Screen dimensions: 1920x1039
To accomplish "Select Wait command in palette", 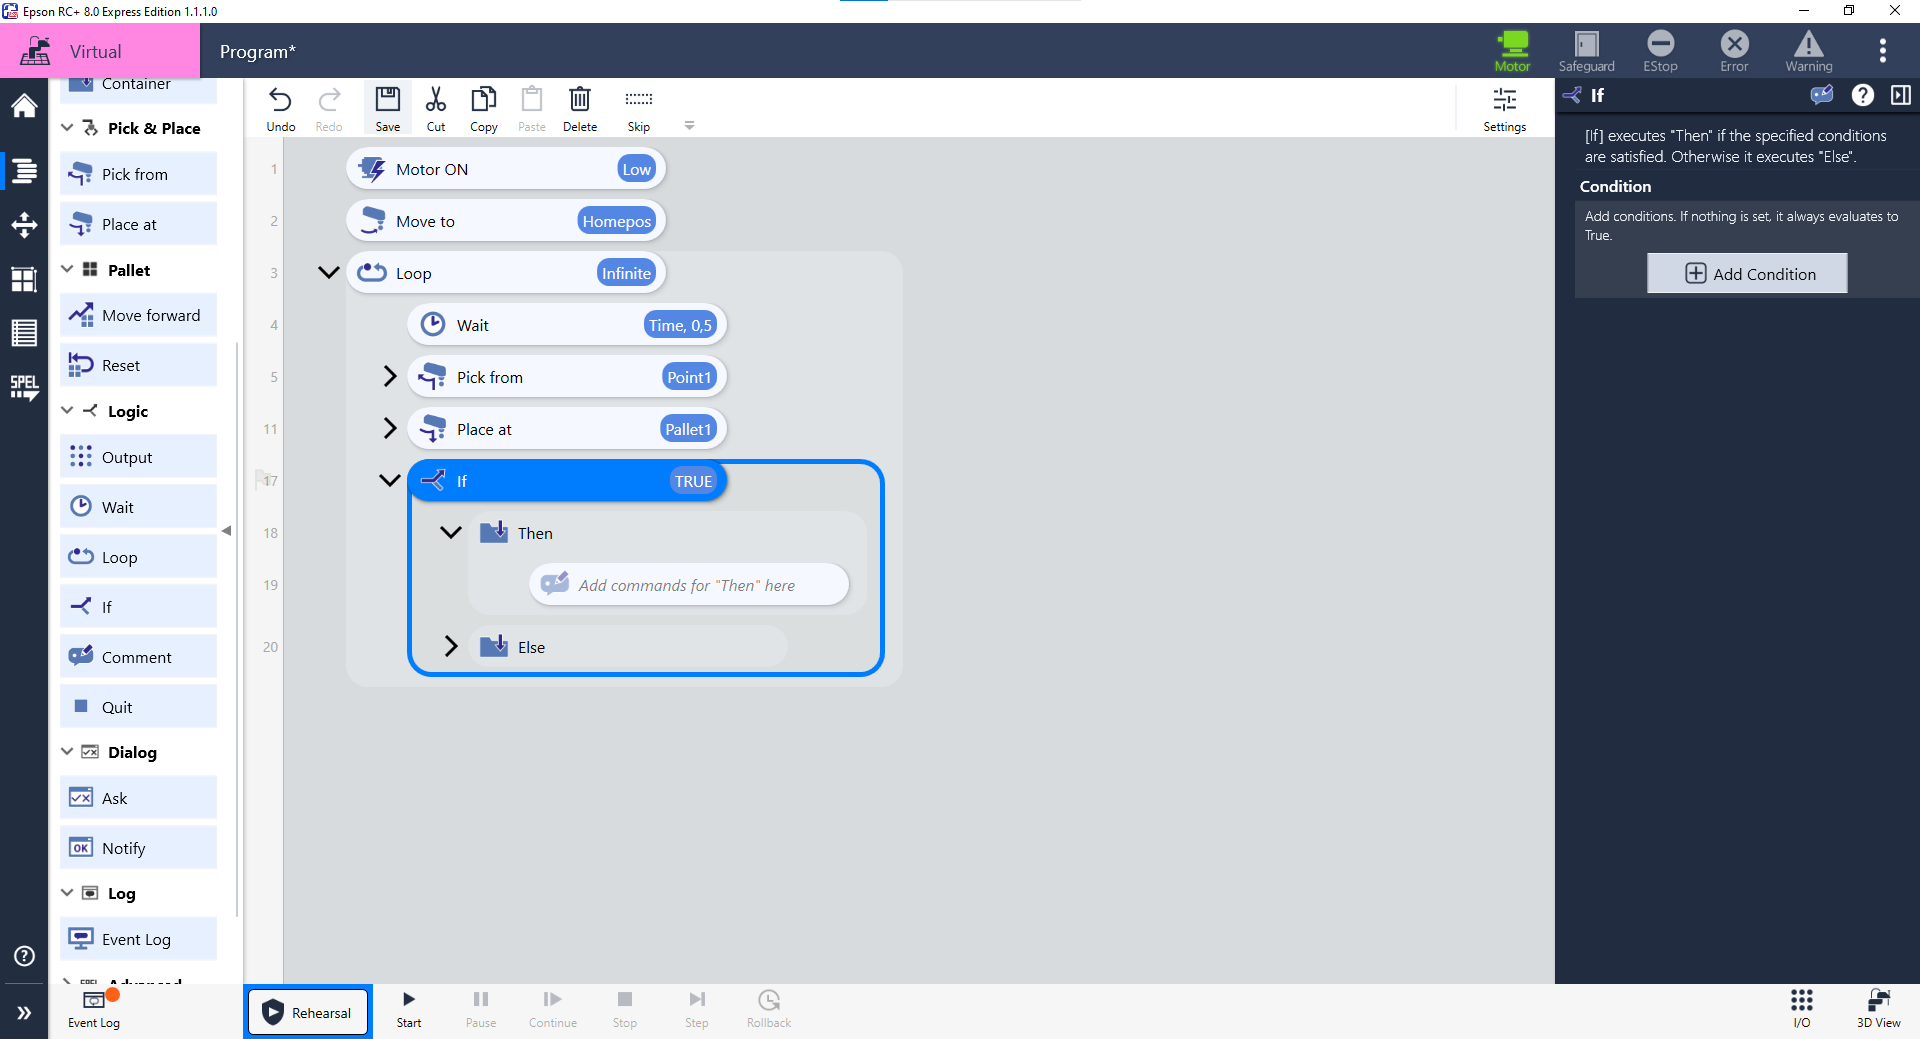I will click(138, 507).
